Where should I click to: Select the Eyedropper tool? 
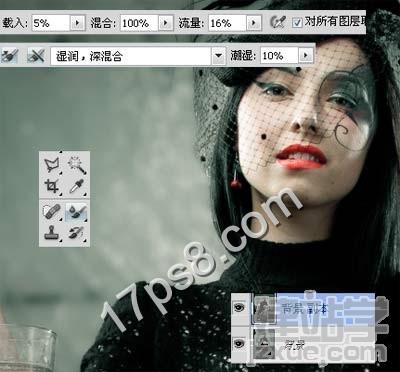coord(77,186)
